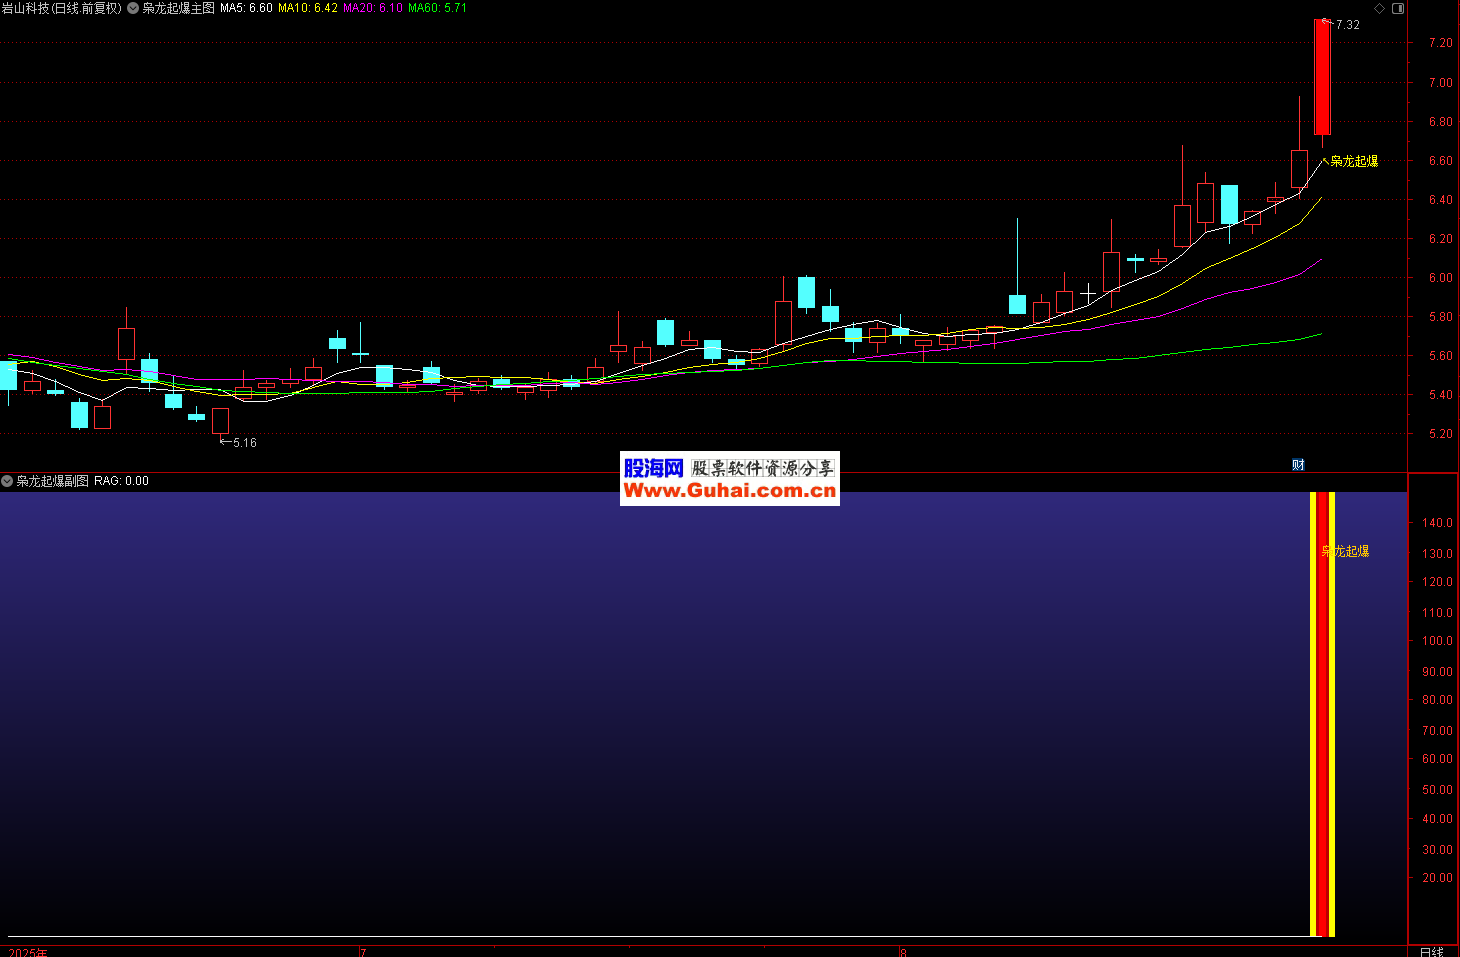
Task: Click the red-yellow signal bar in sub-chart
Action: point(1322,714)
